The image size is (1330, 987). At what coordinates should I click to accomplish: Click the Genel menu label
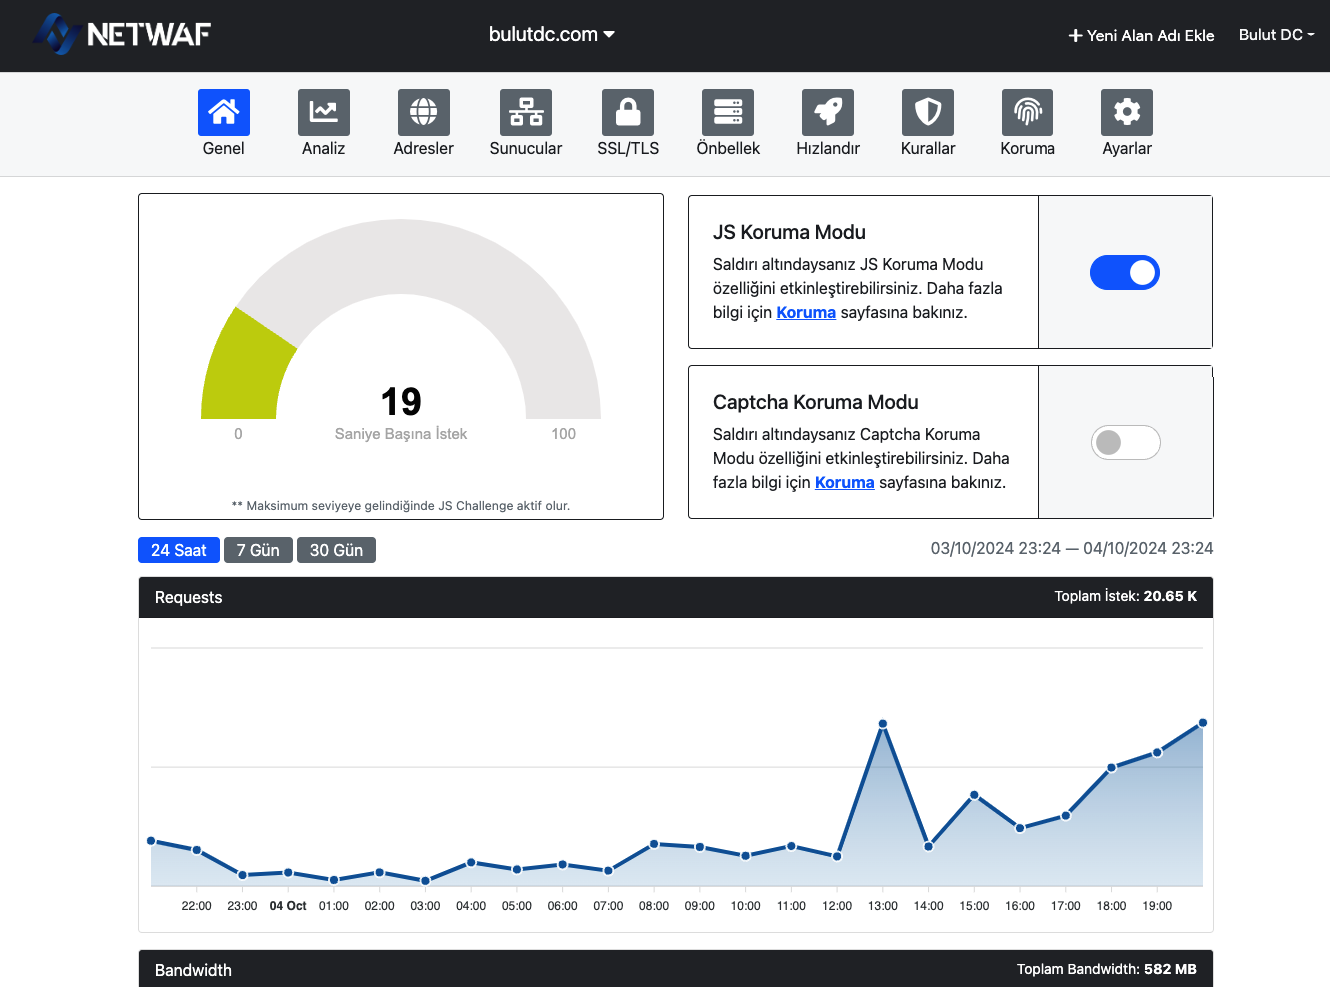(x=223, y=148)
